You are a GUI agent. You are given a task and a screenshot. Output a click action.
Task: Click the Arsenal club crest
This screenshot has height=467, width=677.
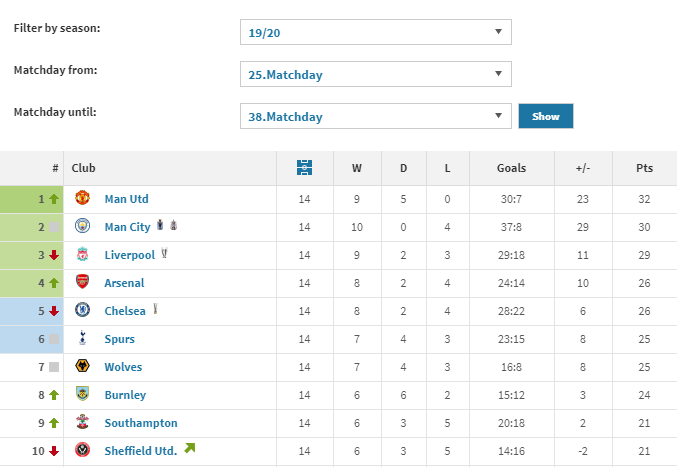(x=83, y=283)
